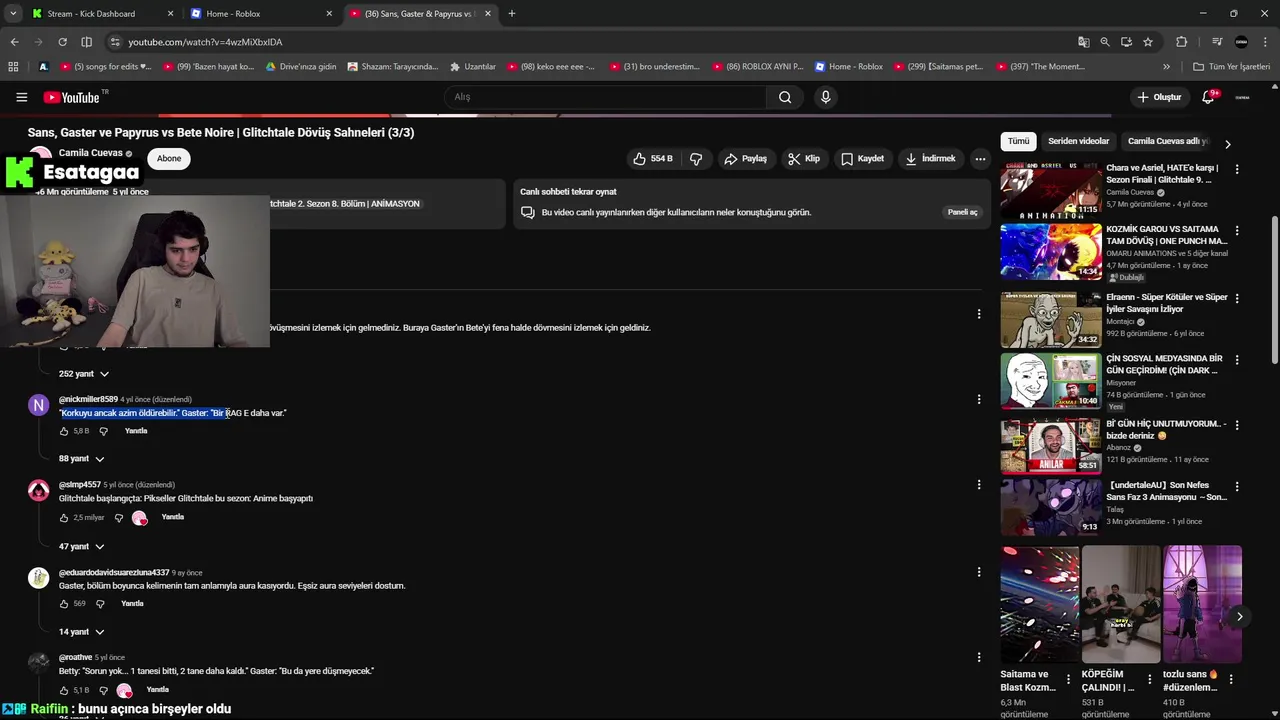Click the search magnifier button
1280x720 pixels.
785,97
